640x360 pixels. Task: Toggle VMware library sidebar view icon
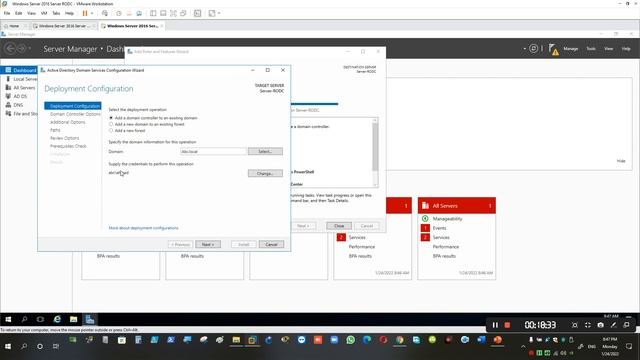click(153, 13)
